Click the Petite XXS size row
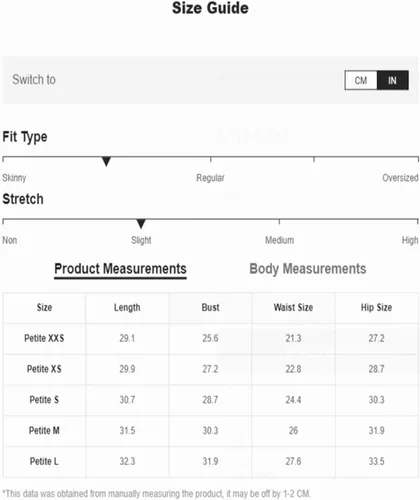The image size is (420, 500). [x=211, y=338]
